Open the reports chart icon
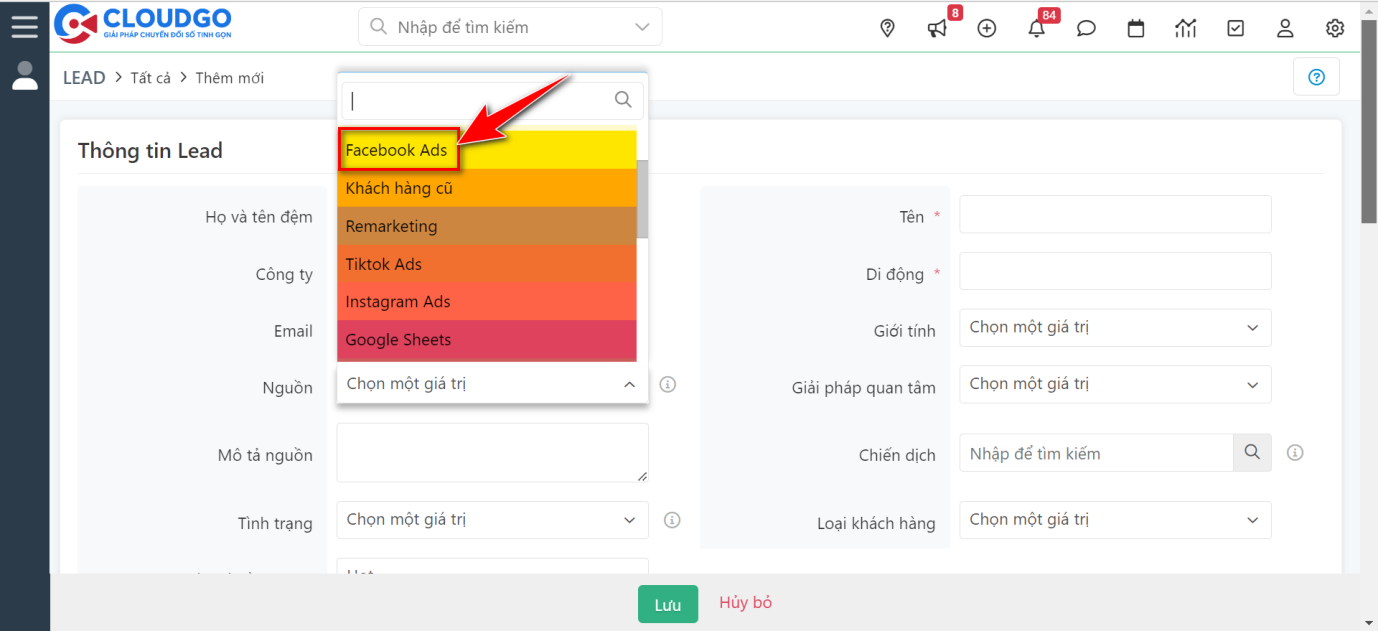The image size is (1378, 631). point(1186,28)
